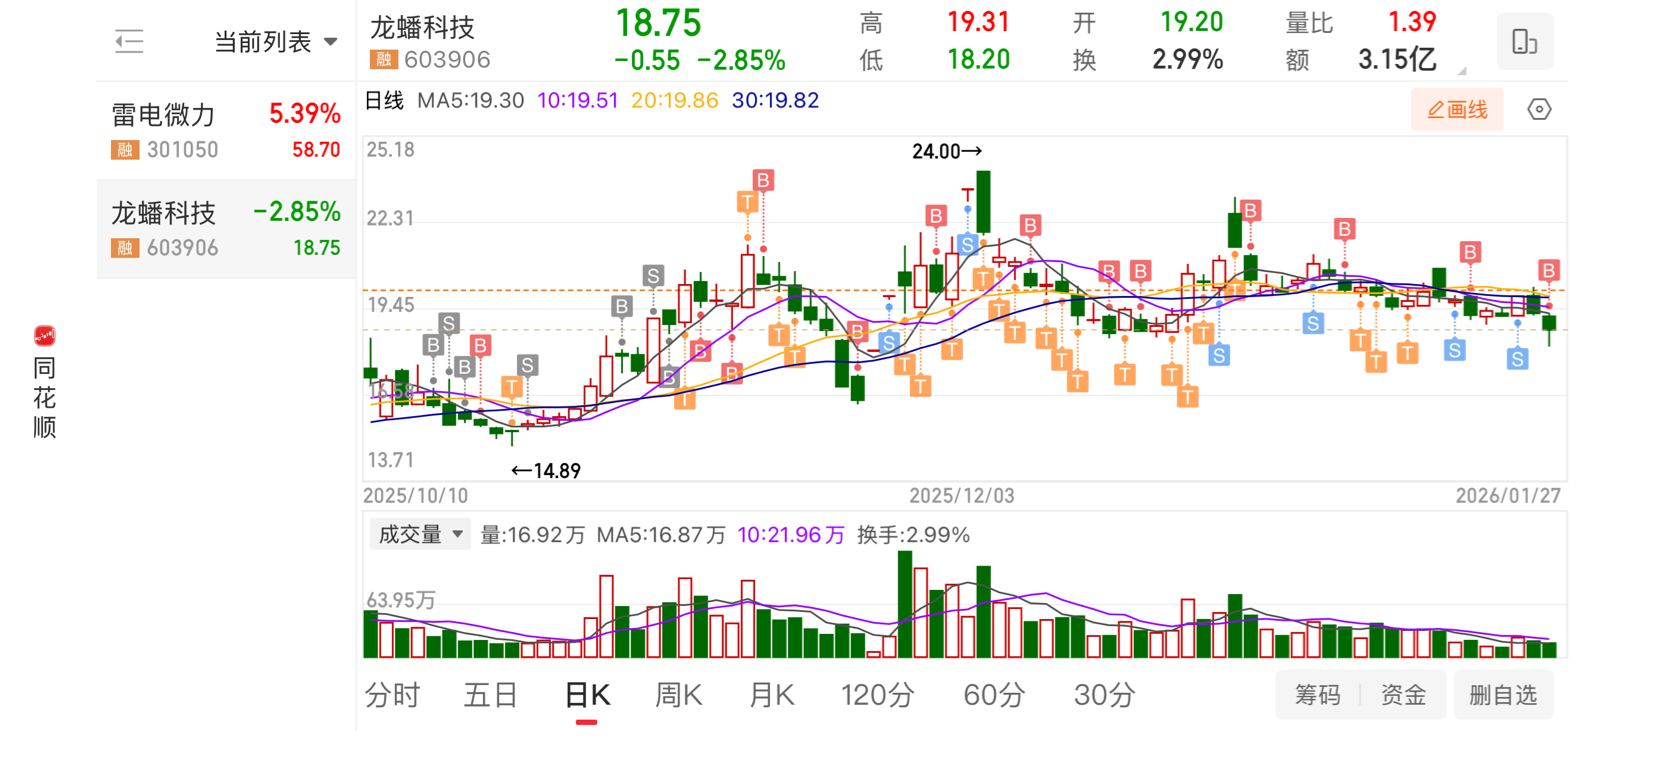The image size is (1665, 768).
Task: Click the 筹码 button
Action: point(1317,695)
